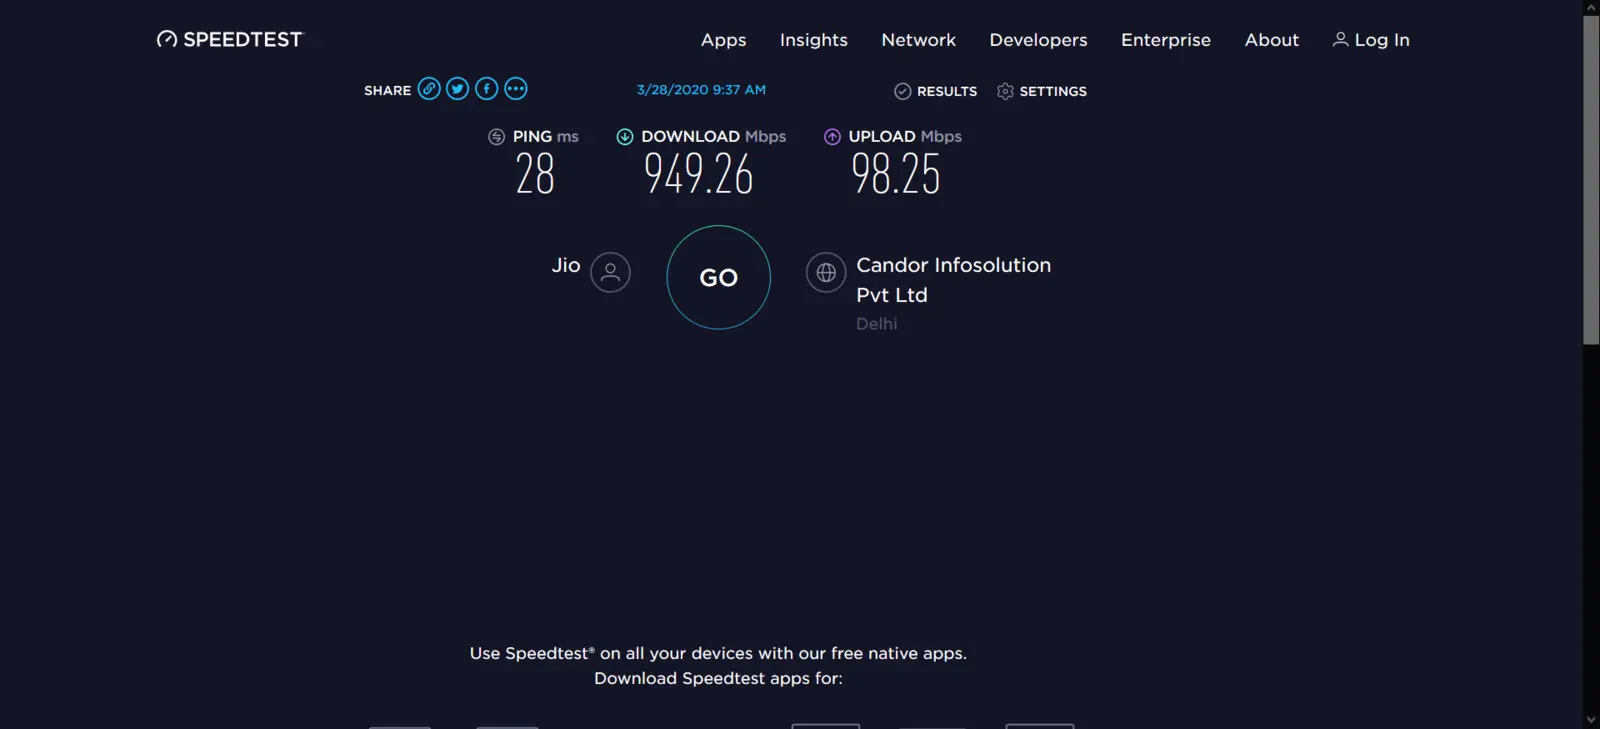
Task: Click the download arrow icon
Action: (625, 137)
